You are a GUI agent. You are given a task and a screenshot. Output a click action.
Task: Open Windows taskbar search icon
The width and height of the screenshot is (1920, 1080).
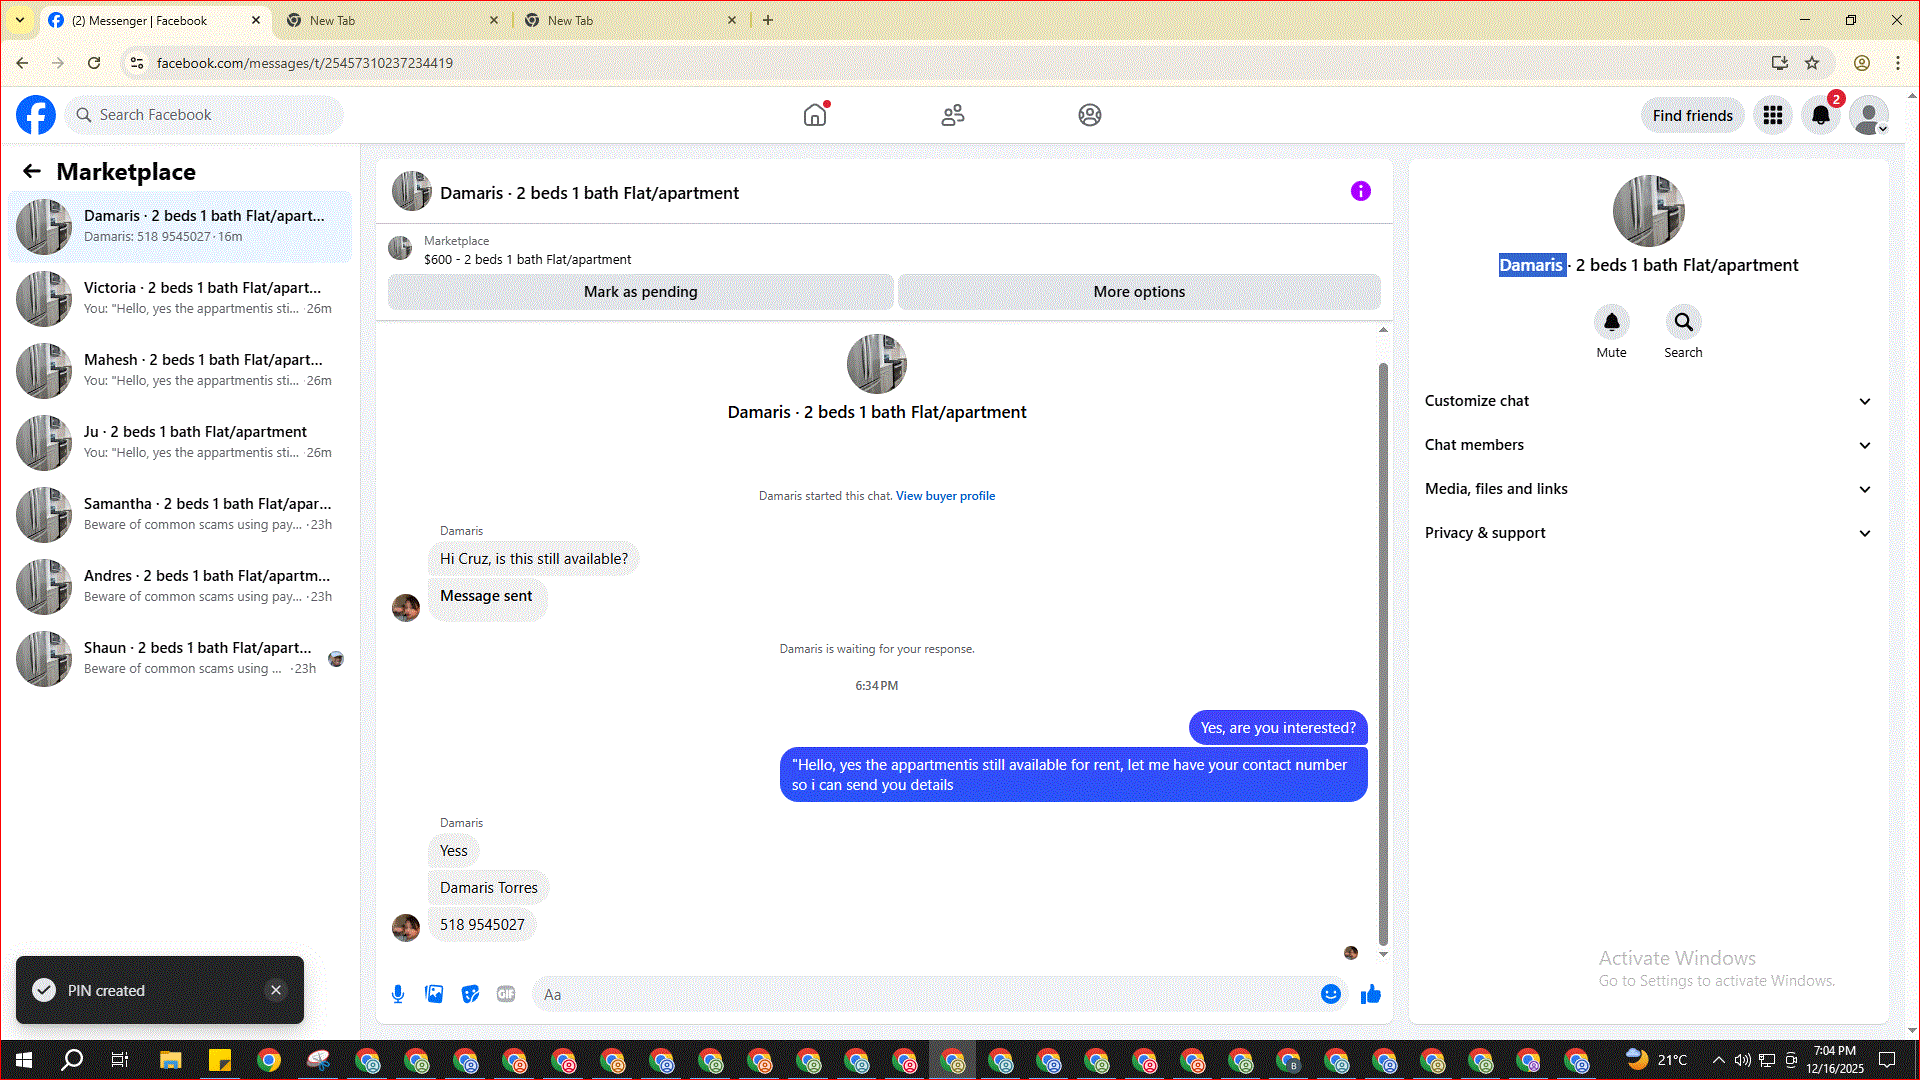pyautogui.click(x=72, y=1060)
